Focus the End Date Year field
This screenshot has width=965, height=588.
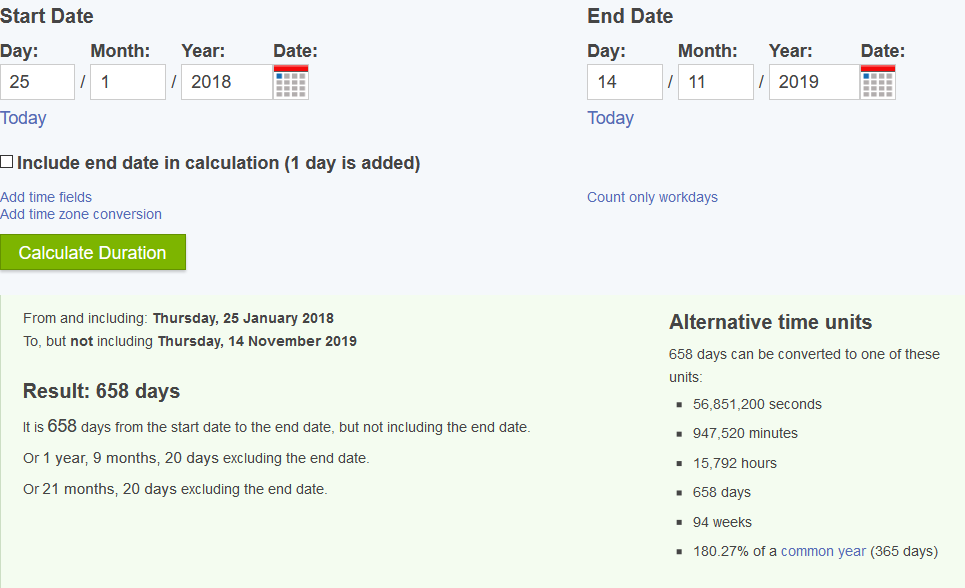coord(813,82)
